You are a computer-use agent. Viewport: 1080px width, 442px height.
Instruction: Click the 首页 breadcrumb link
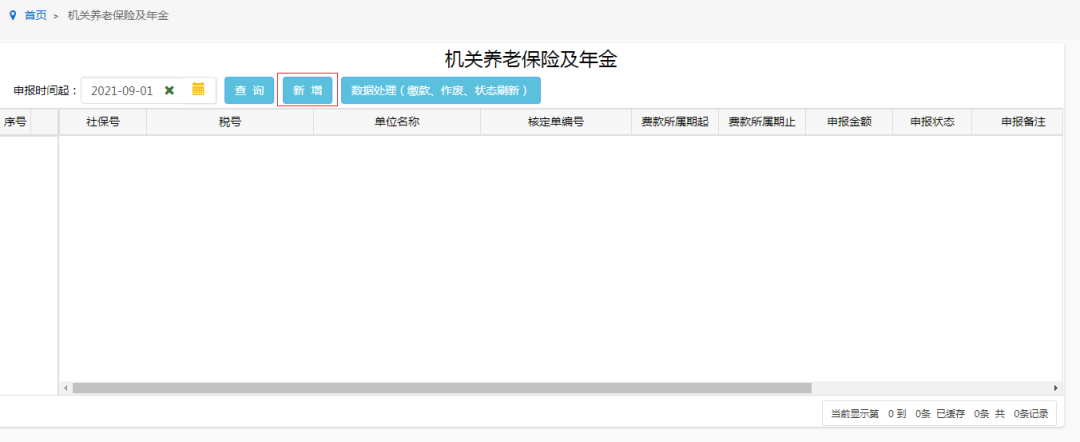[36, 15]
